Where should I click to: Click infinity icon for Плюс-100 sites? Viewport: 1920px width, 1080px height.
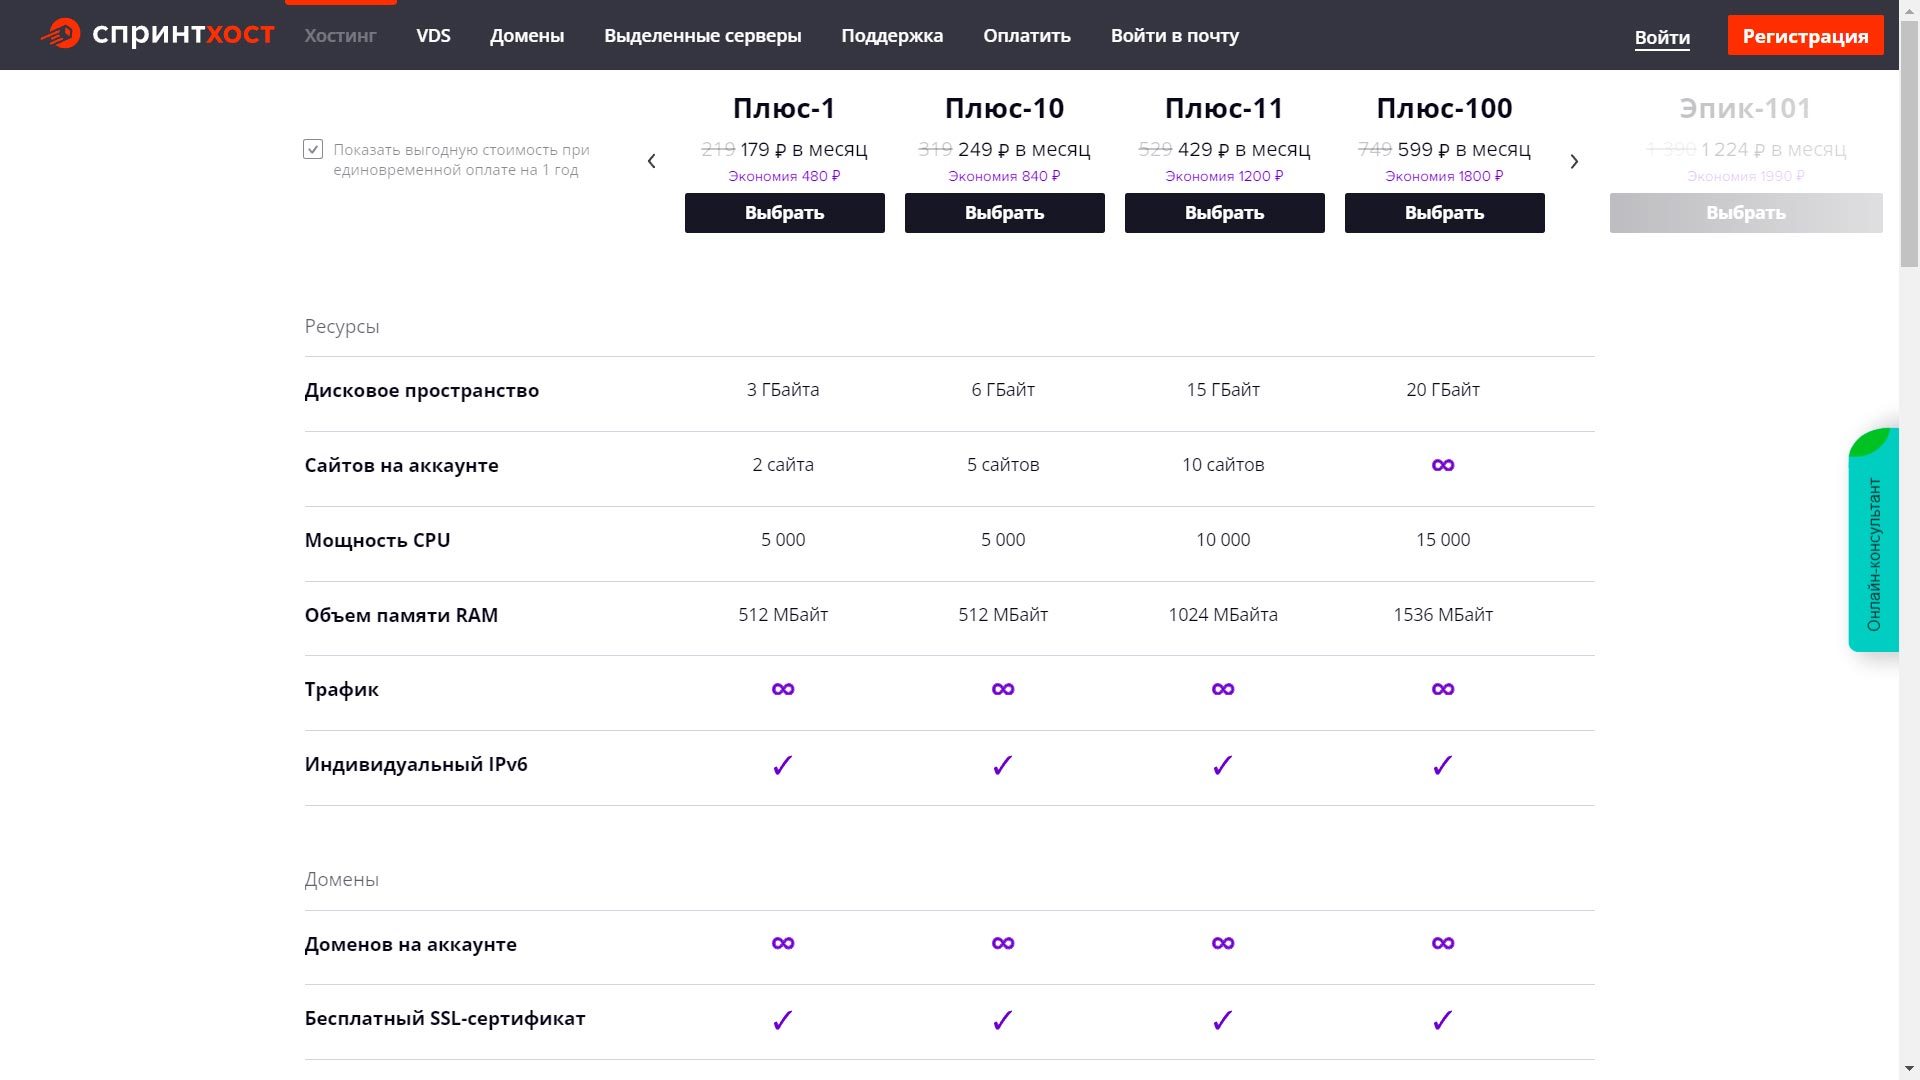pos(1443,465)
